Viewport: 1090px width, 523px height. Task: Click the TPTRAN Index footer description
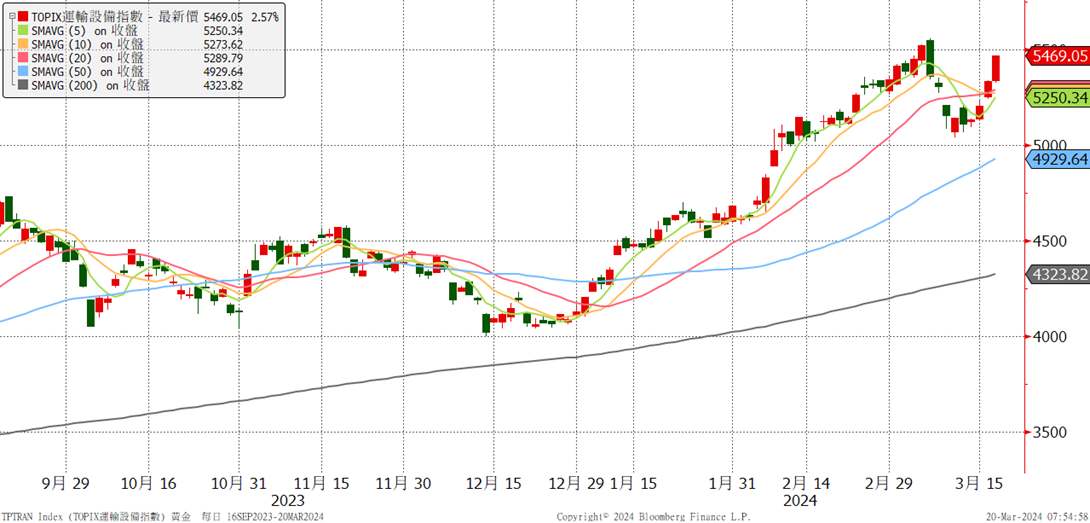(161, 517)
